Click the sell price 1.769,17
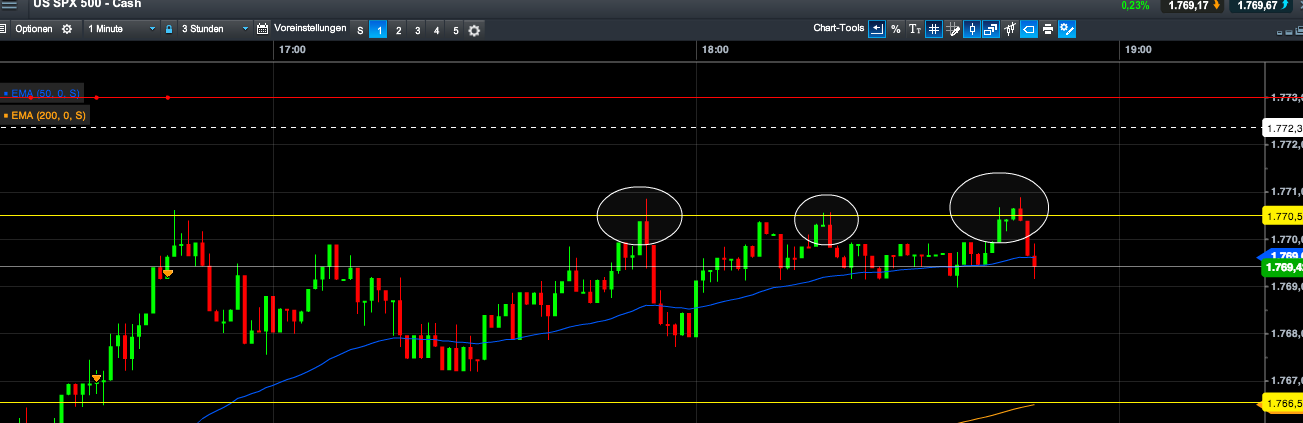Image resolution: width=1303 pixels, height=423 pixels. (x=1192, y=5)
